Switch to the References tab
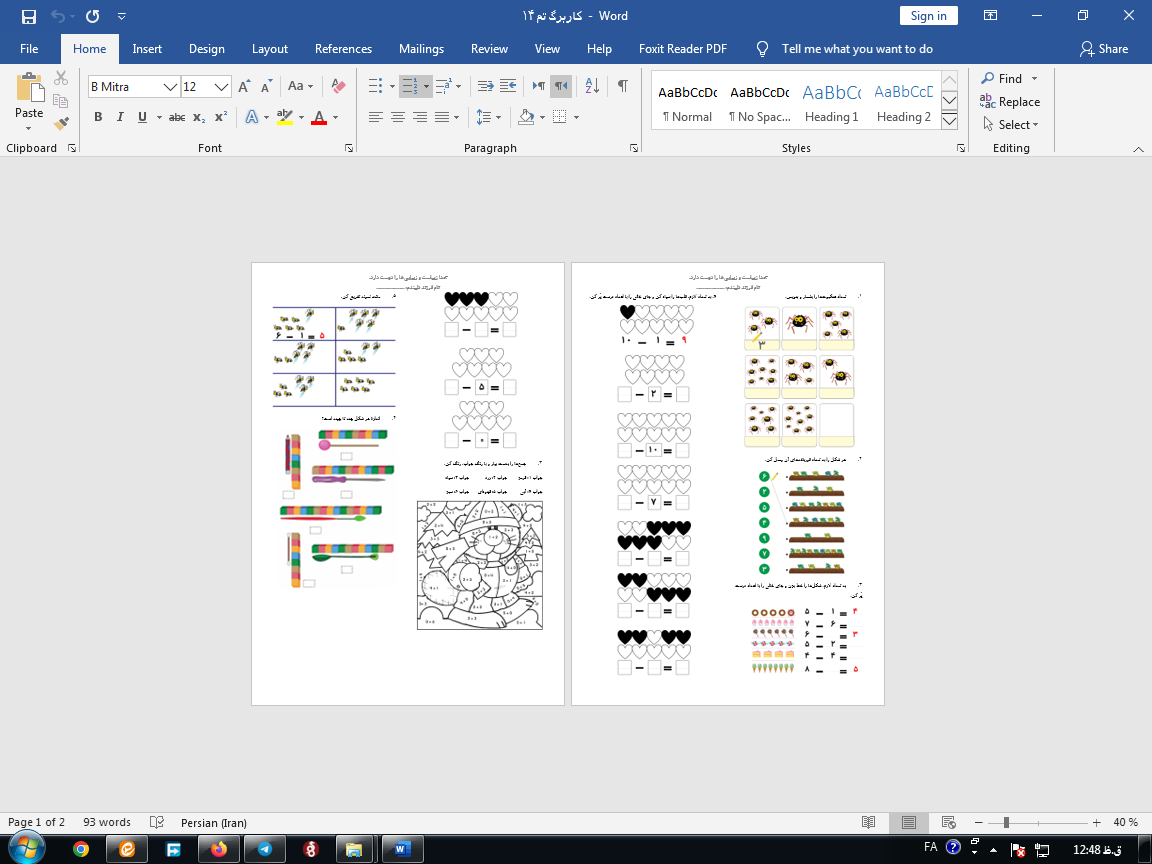 (343, 49)
